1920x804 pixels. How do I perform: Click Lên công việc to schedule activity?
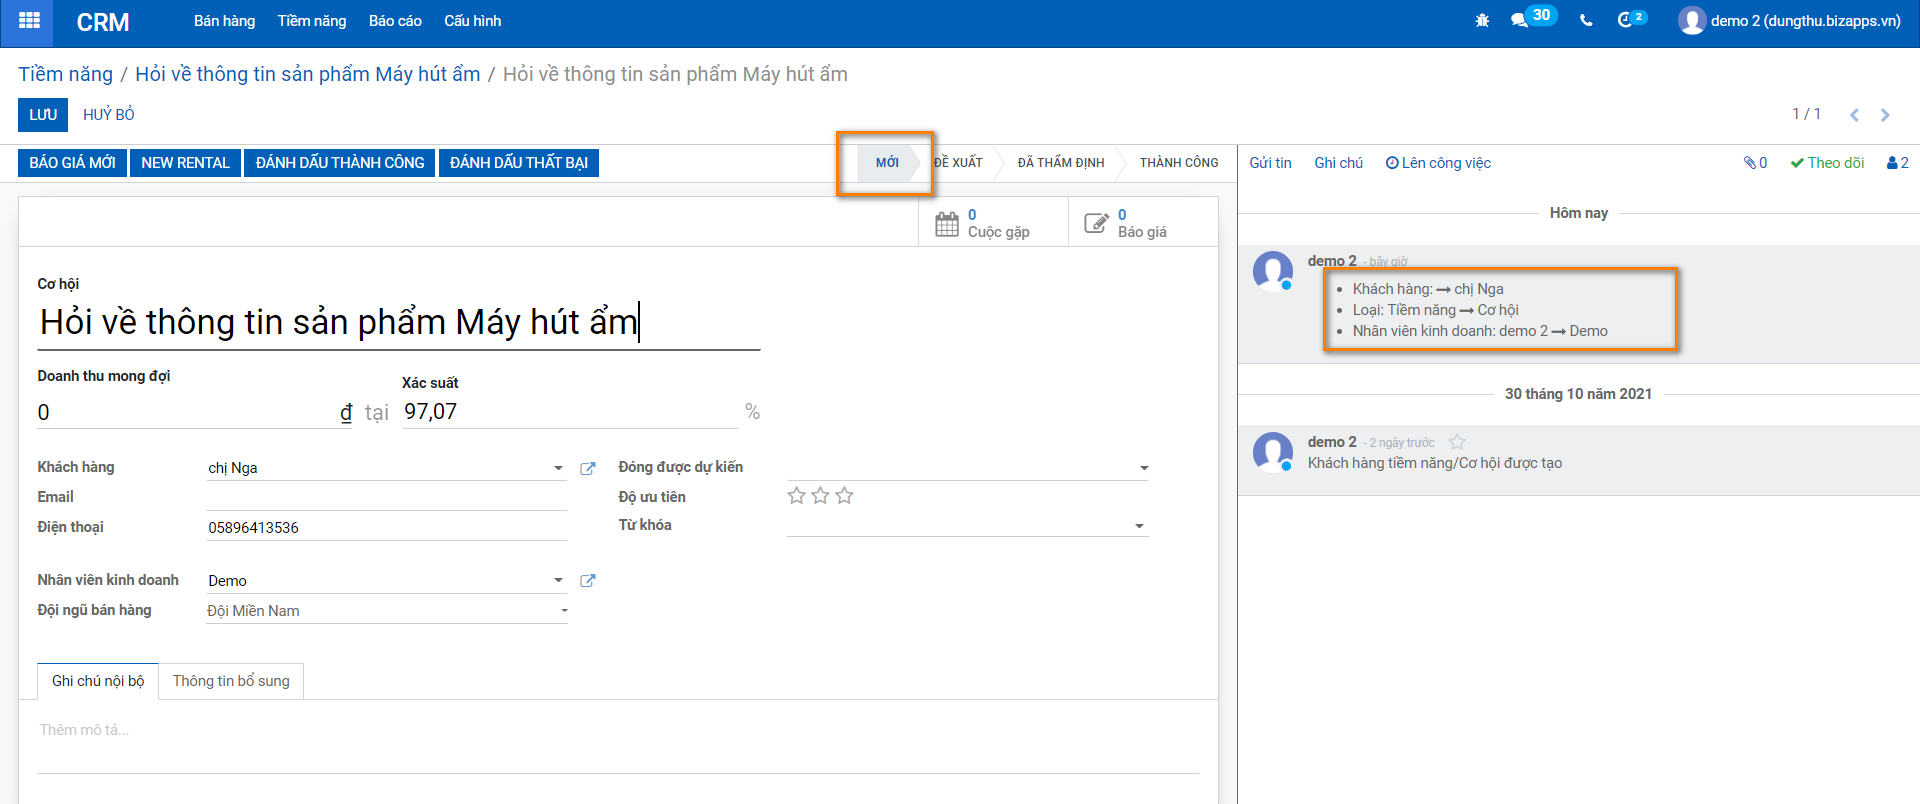pyautogui.click(x=1438, y=163)
